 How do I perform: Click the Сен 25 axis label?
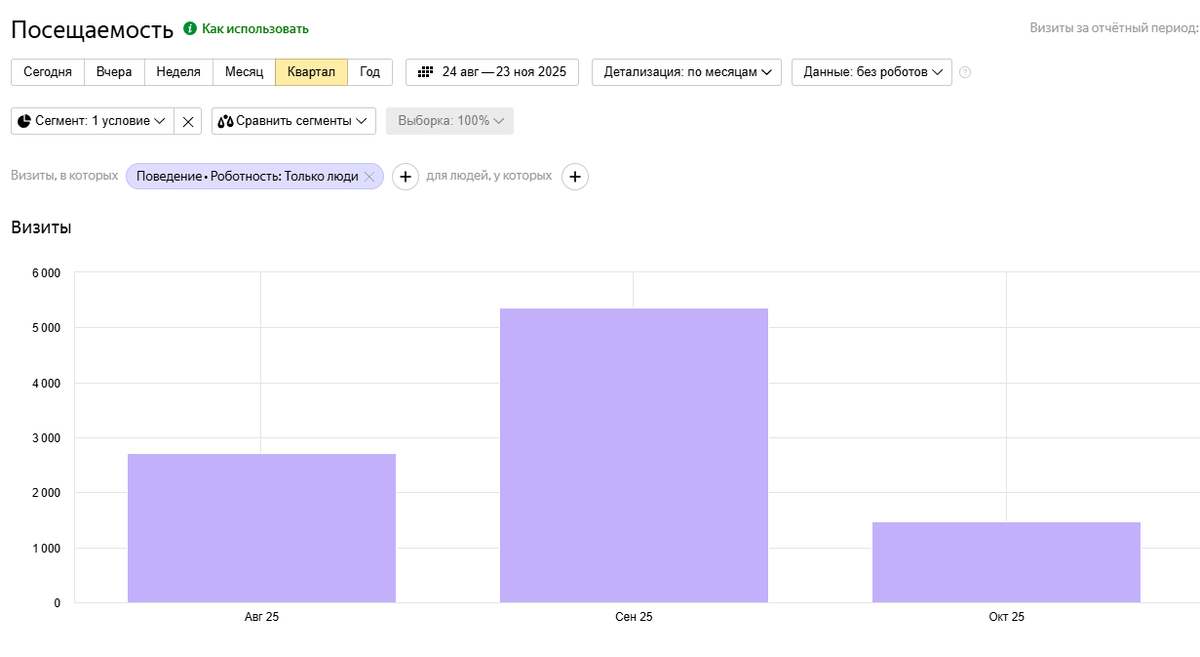click(x=634, y=617)
